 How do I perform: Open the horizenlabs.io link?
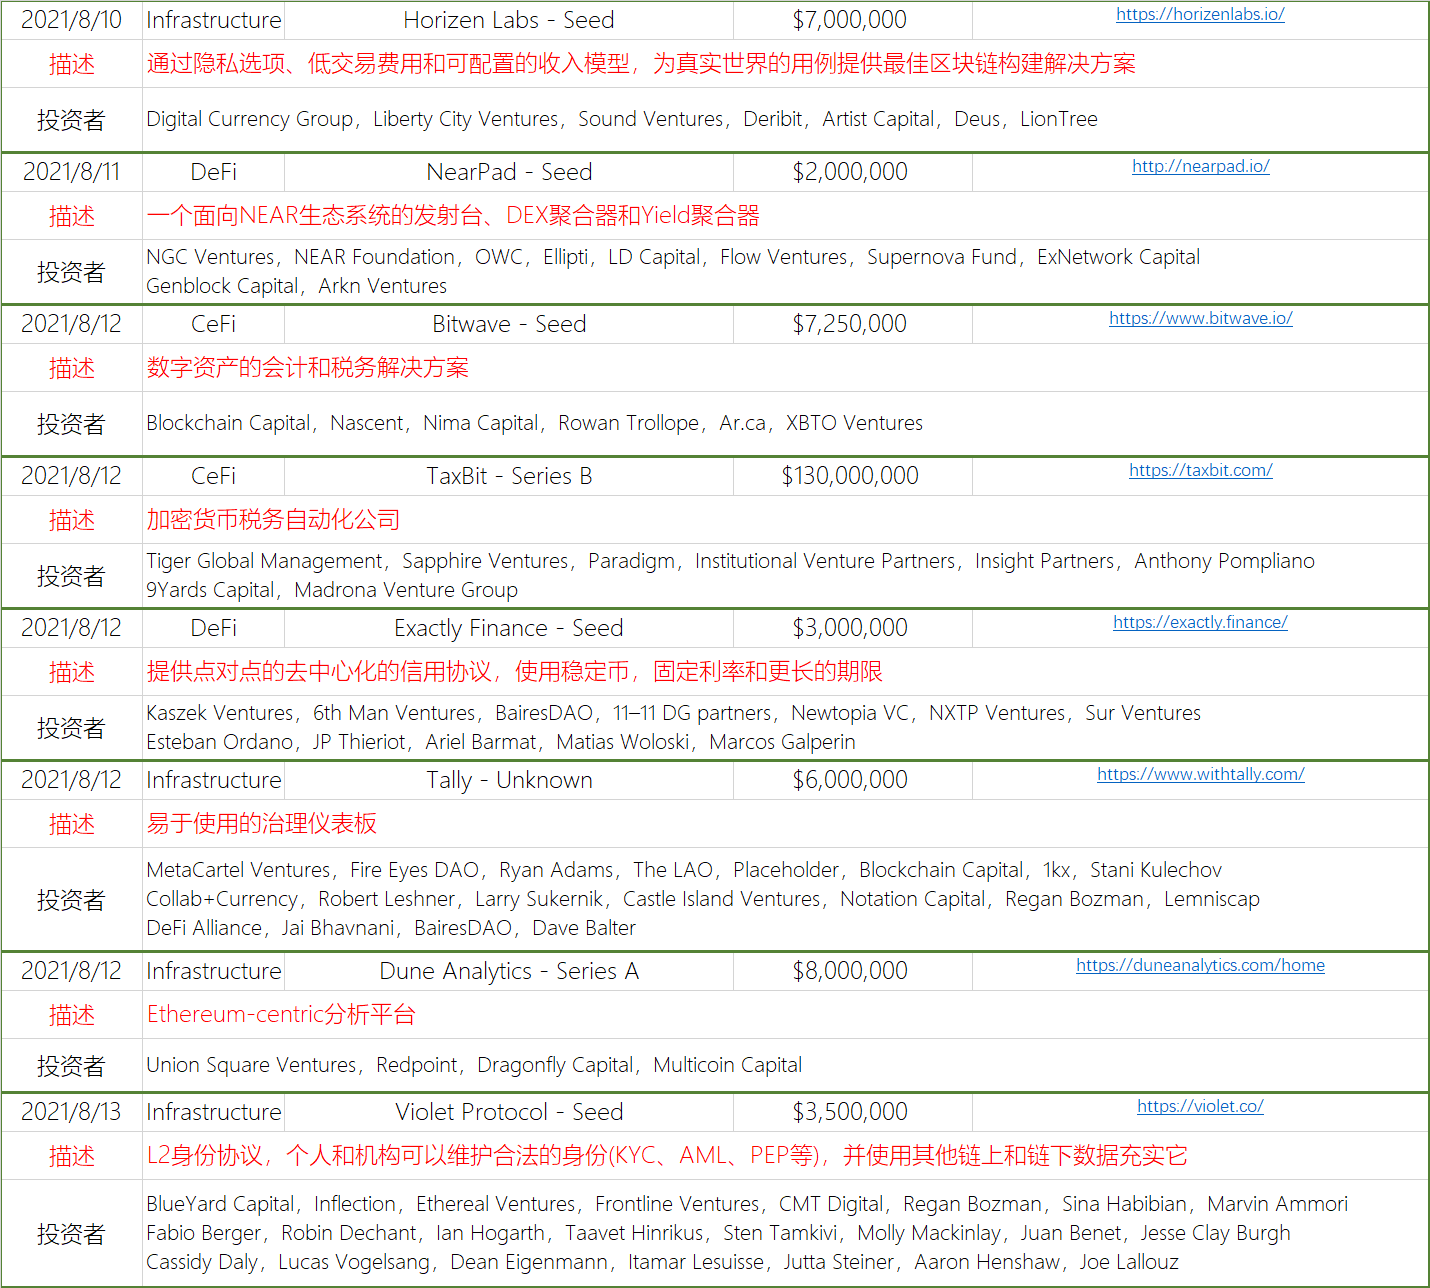pos(1200,14)
